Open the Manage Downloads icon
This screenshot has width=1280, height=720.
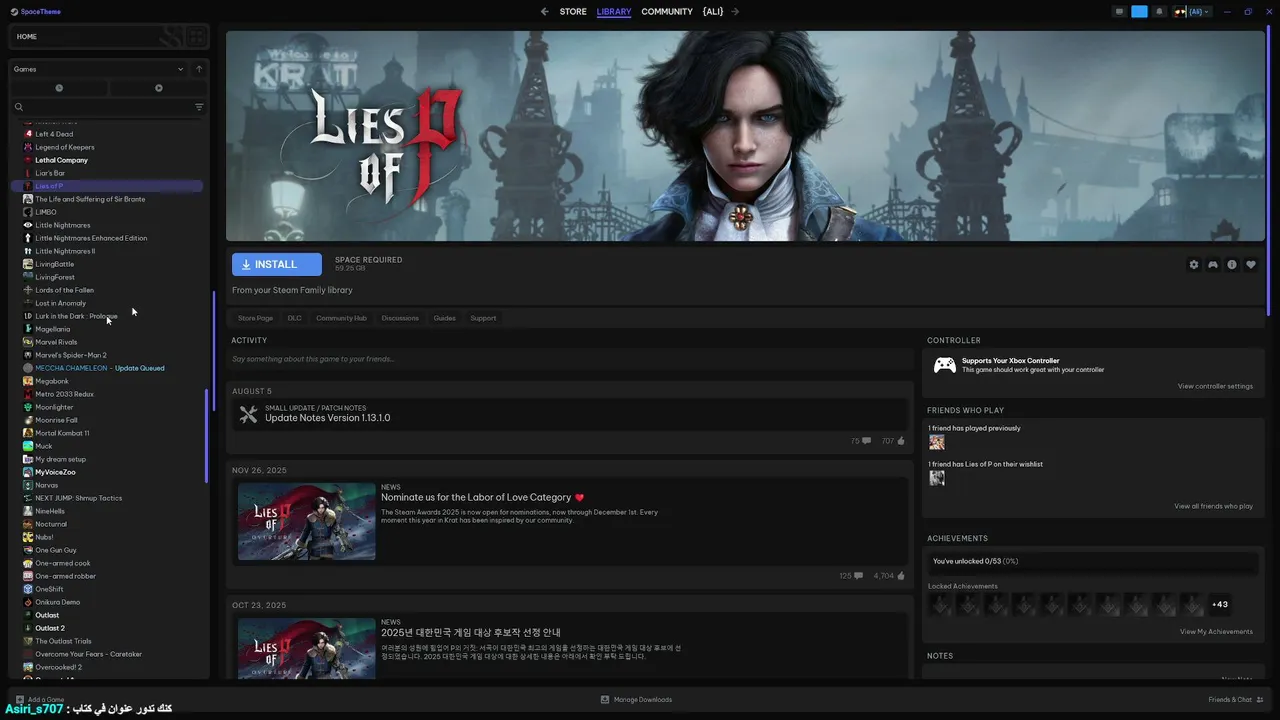(605, 700)
